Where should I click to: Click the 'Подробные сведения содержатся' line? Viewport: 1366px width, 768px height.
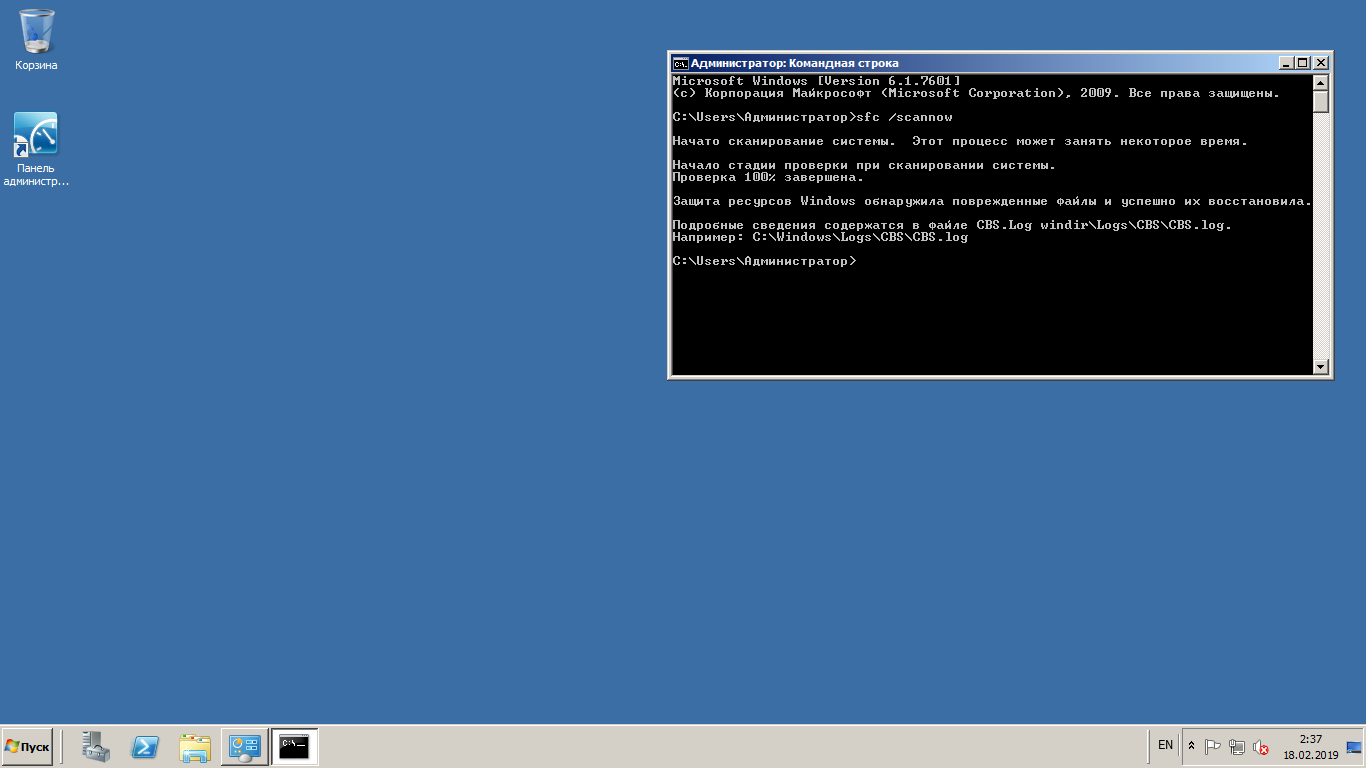click(952, 225)
